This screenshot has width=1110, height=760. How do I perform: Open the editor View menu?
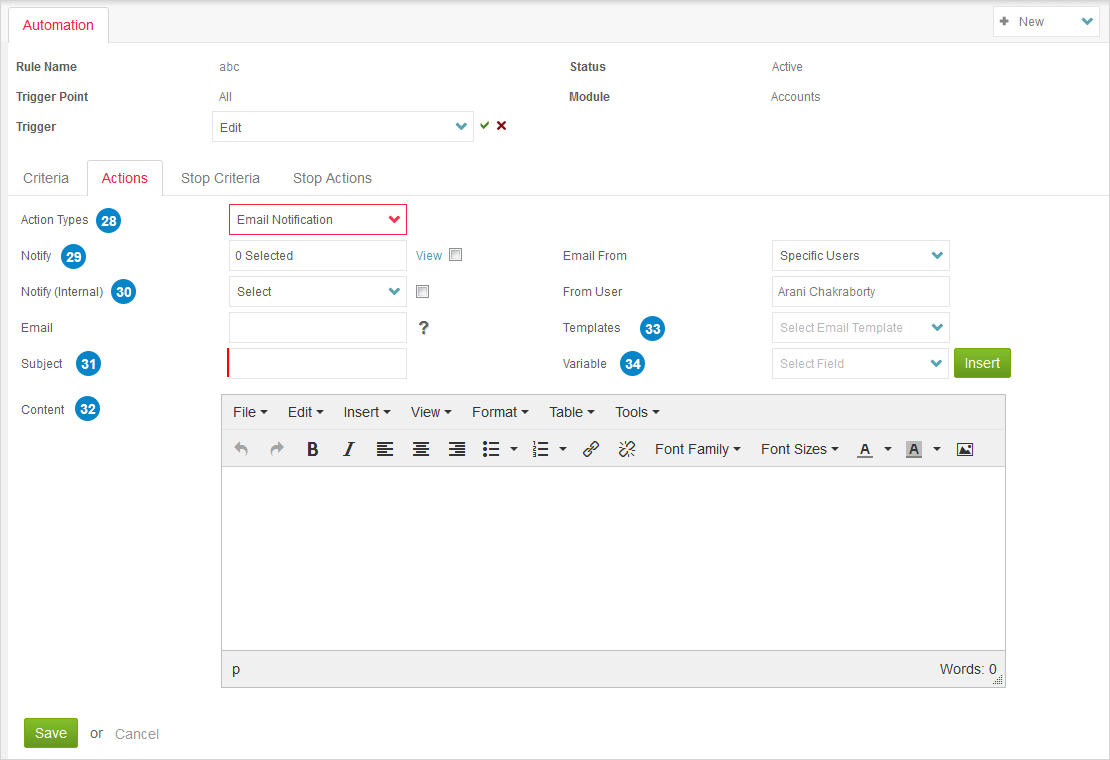(x=431, y=412)
